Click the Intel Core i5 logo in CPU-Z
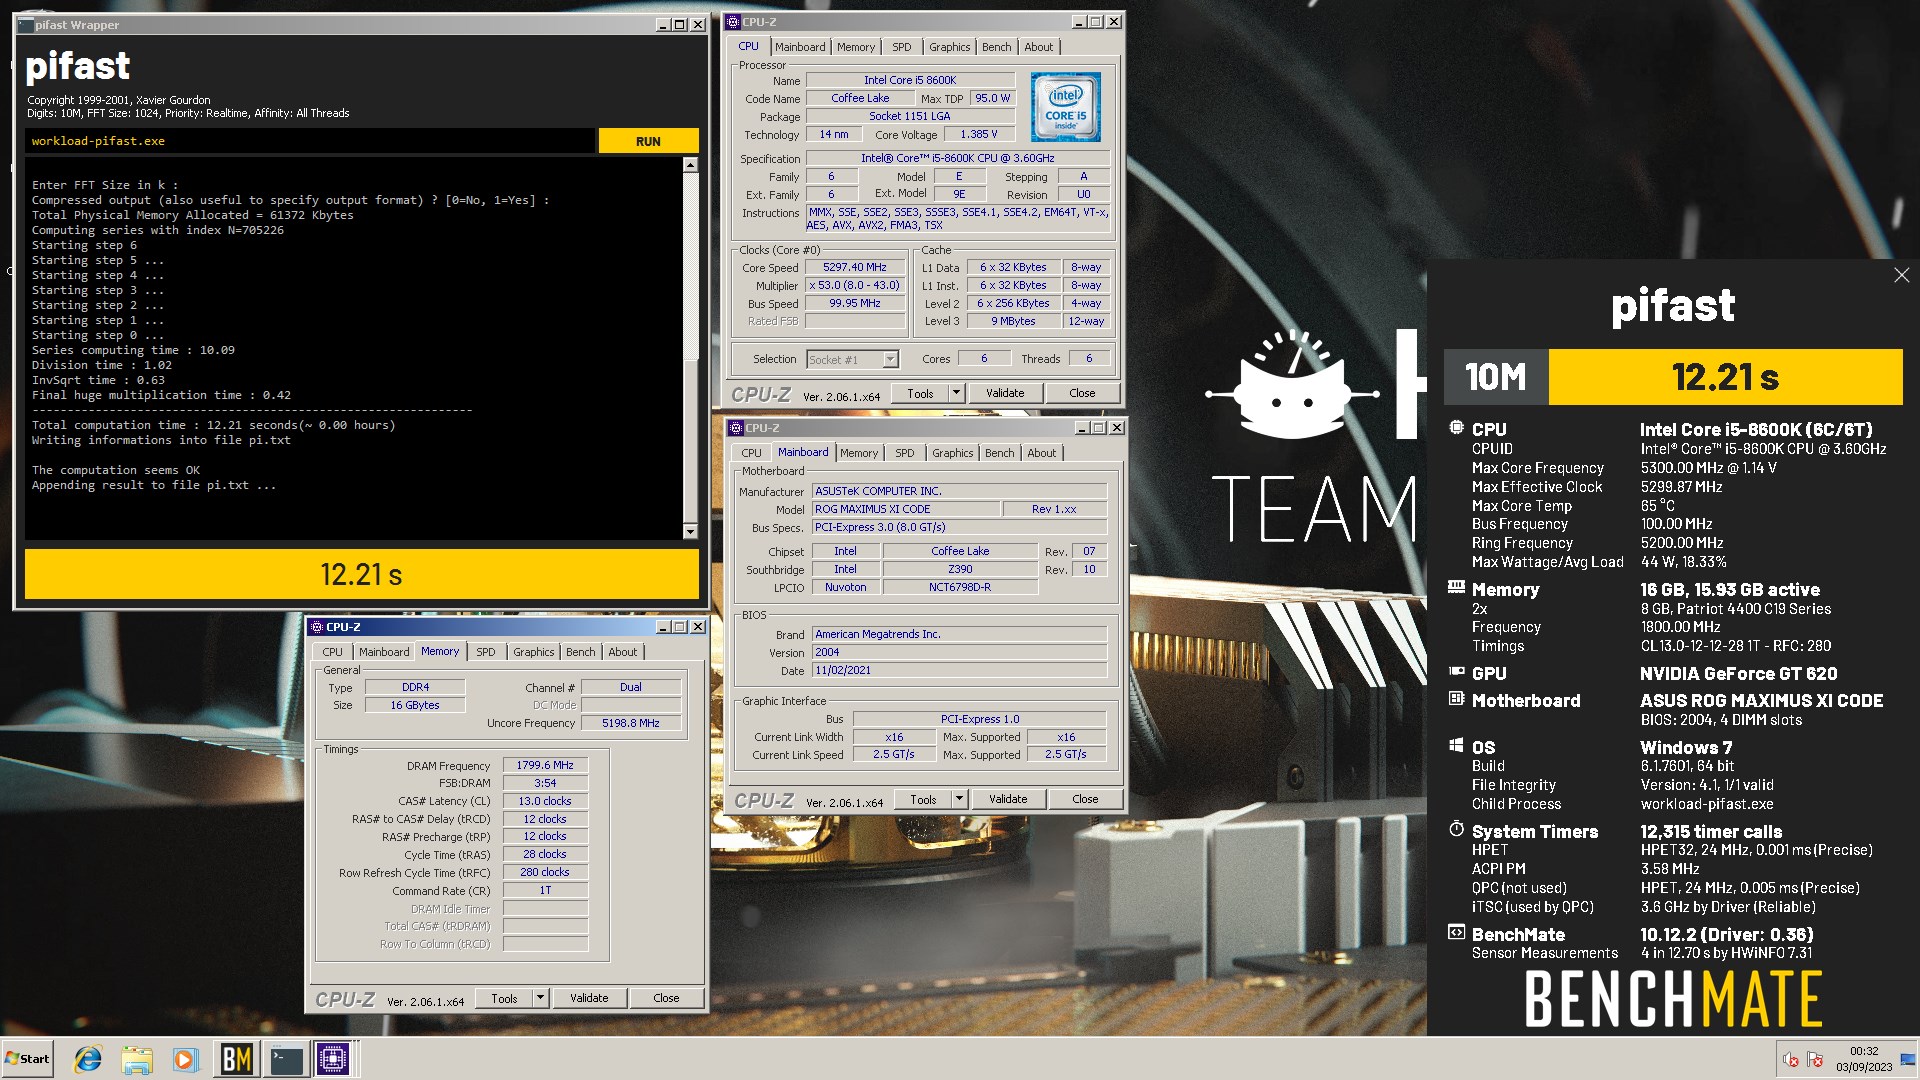The image size is (1920, 1080). 1065,107
